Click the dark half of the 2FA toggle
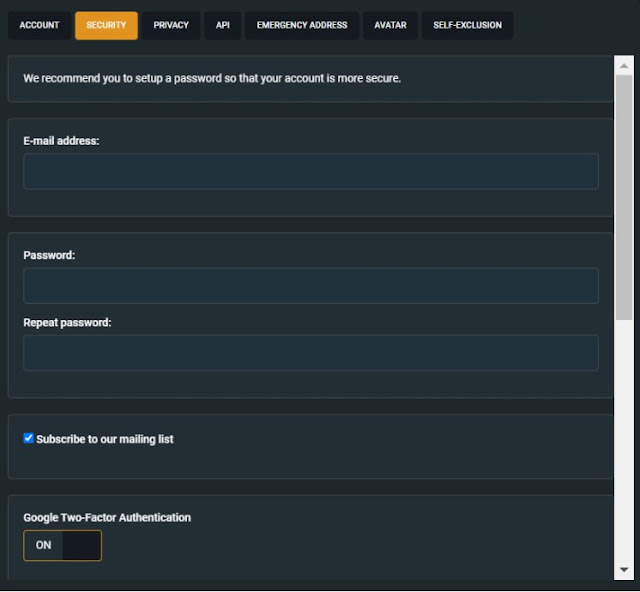The width and height of the screenshot is (640, 592). (x=82, y=545)
